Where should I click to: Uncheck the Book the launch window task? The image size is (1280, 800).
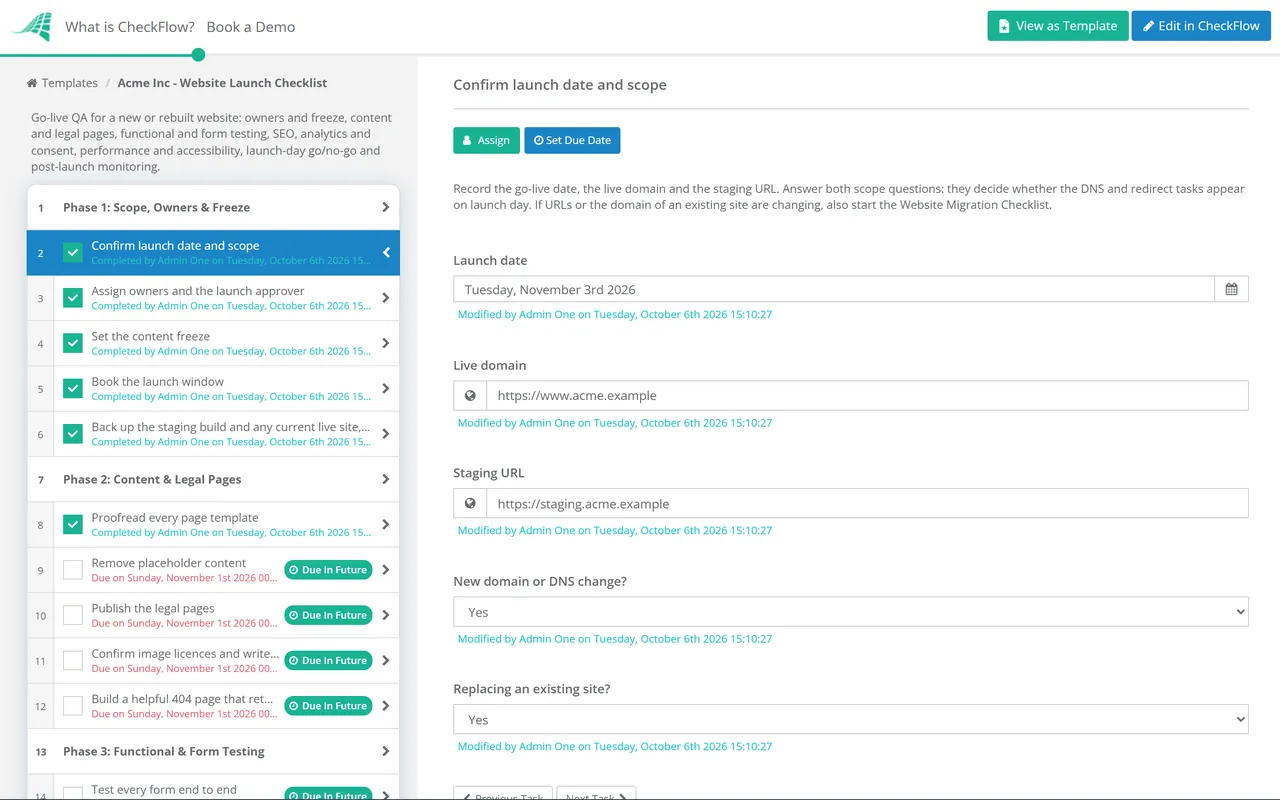pos(73,389)
